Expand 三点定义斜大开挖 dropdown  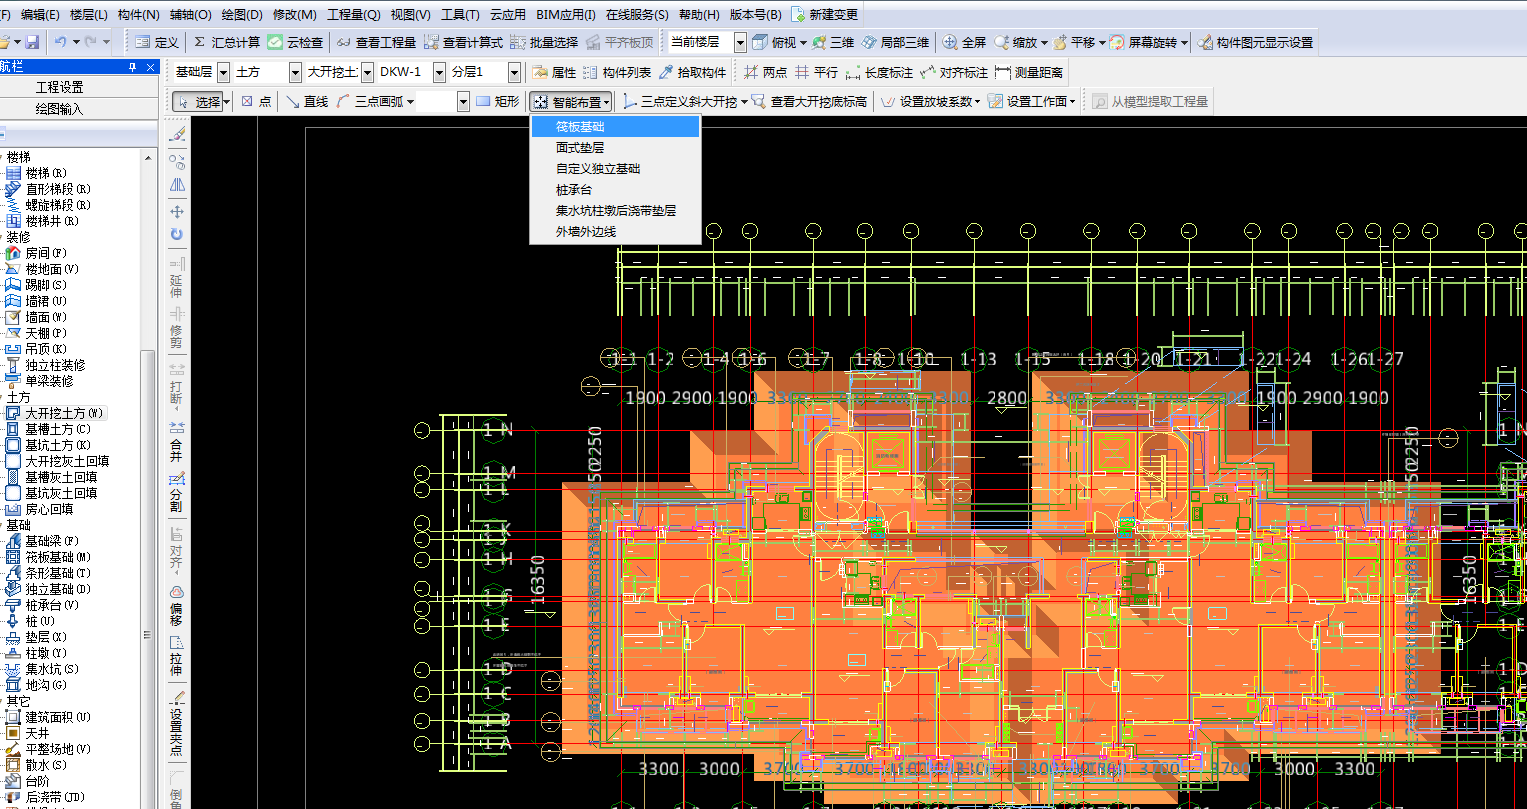744,102
